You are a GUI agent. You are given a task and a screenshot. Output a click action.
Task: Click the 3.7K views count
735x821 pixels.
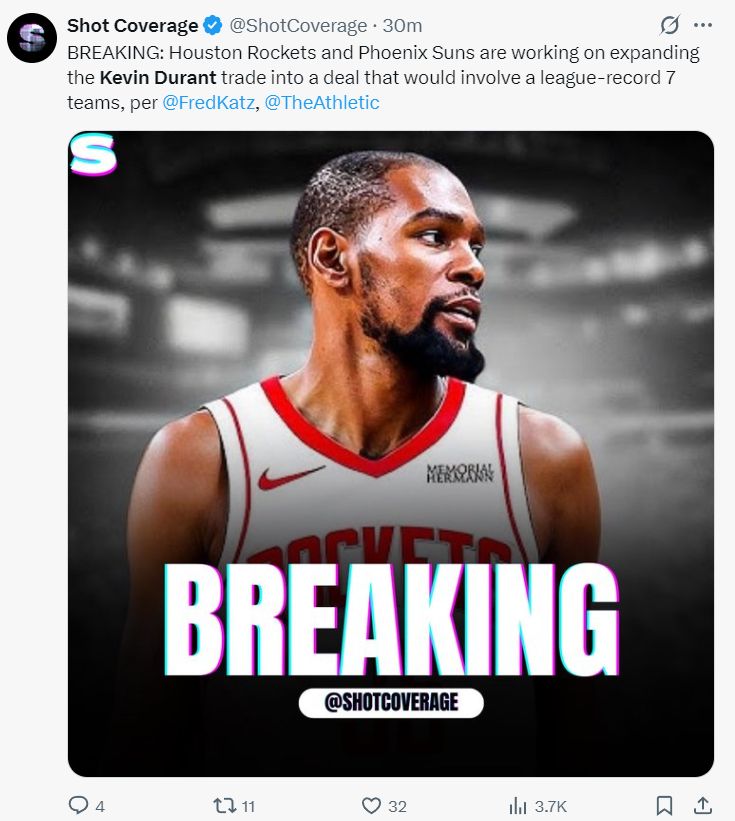pyautogui.click(x=552, y=806)
